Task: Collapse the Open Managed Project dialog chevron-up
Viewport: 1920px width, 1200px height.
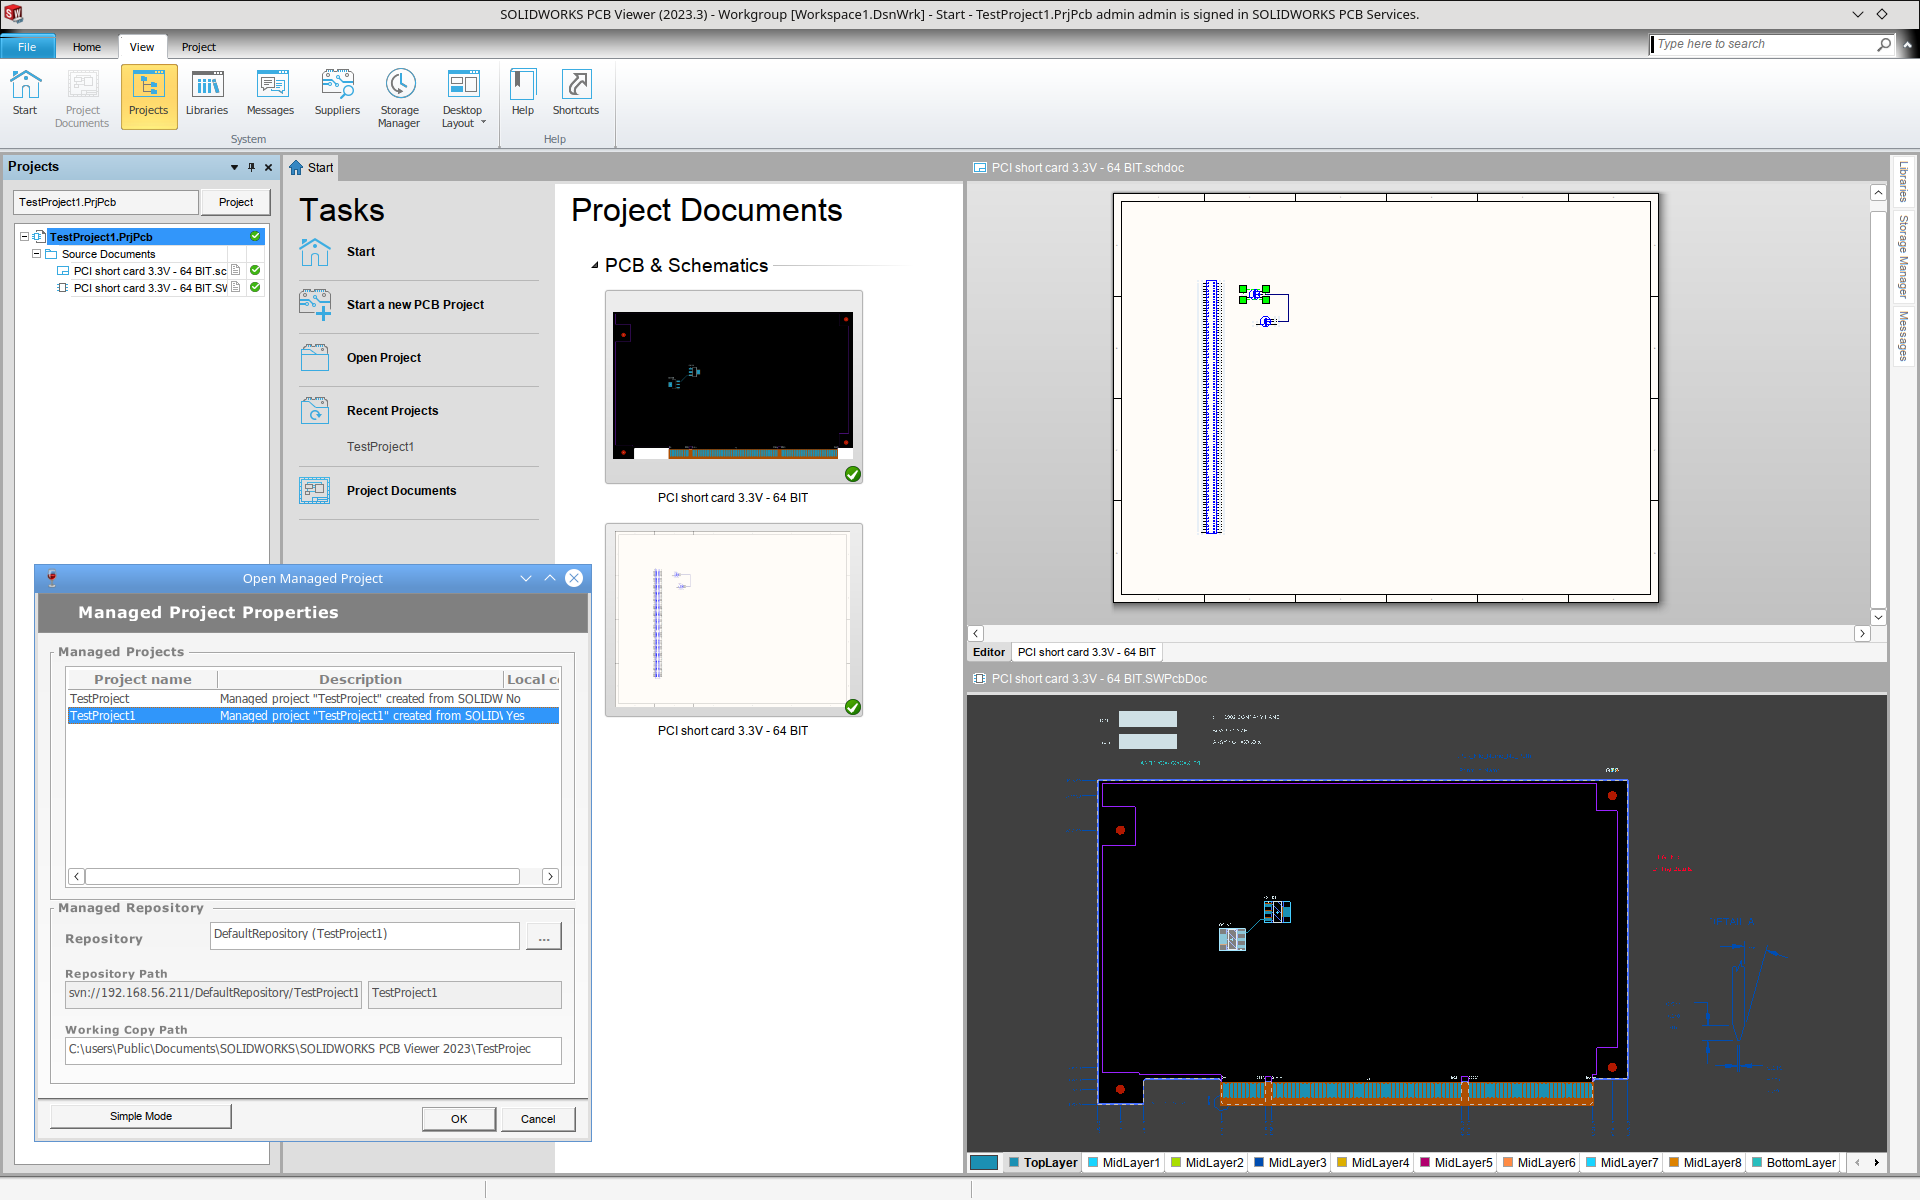Action: [x=550, y=578]
